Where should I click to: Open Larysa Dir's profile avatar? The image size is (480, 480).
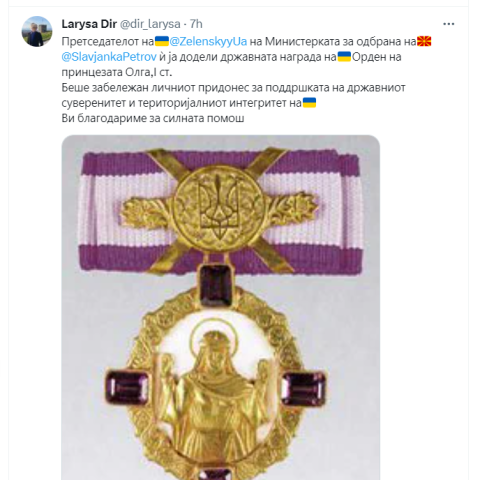(x=37, y=31)
